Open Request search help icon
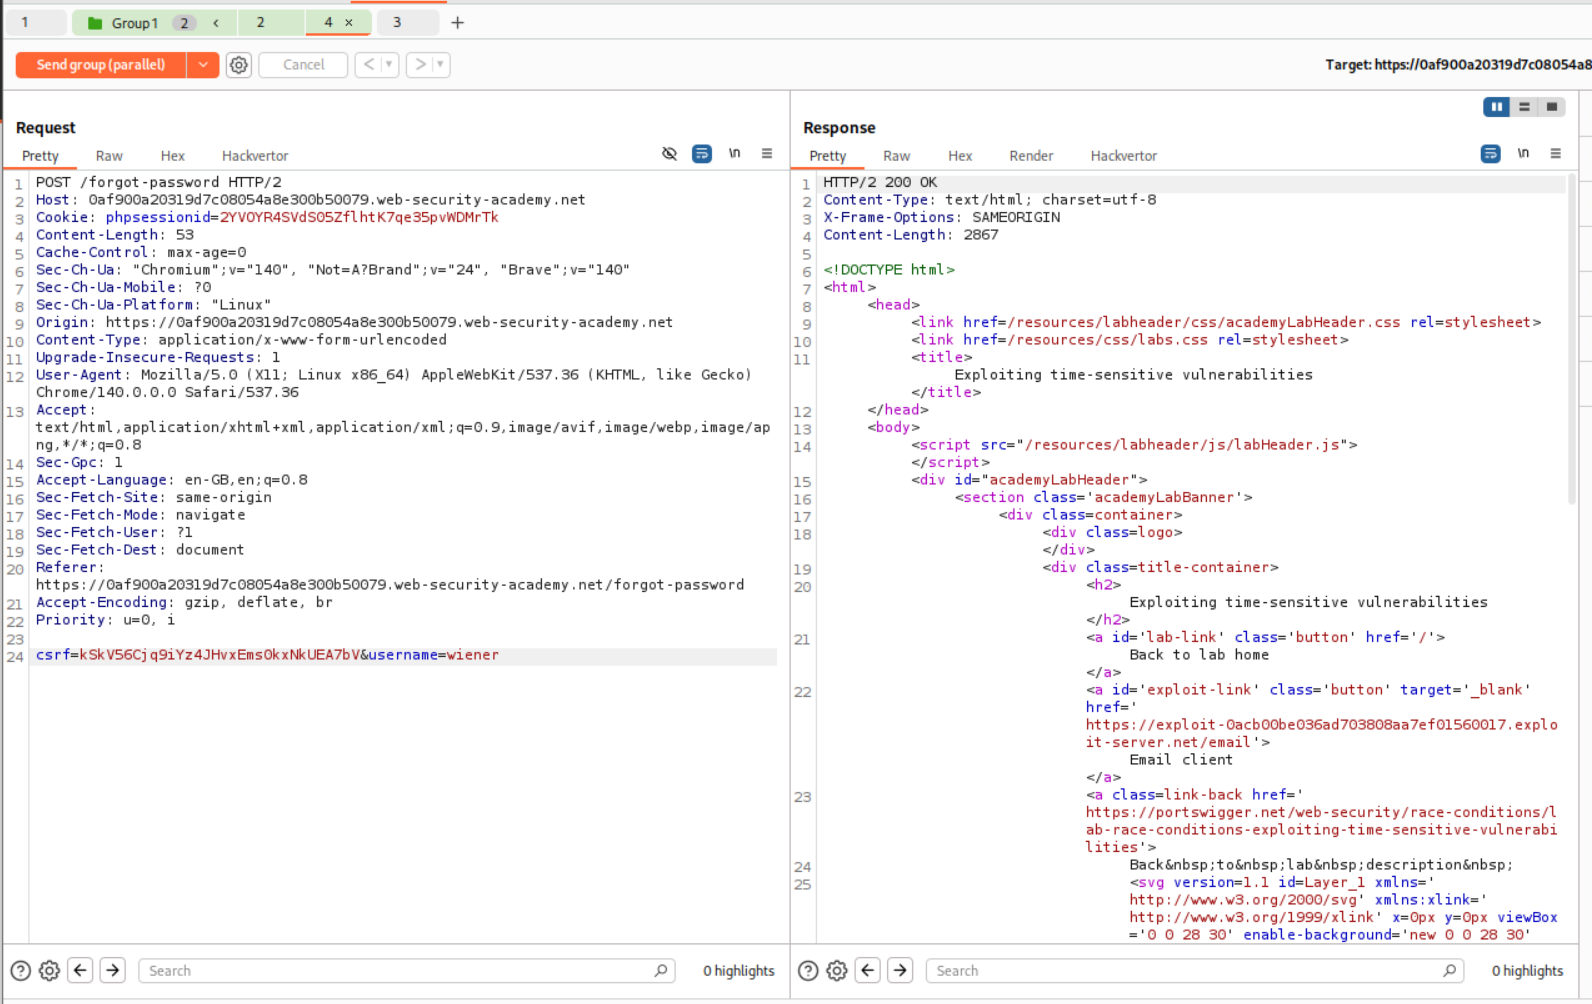The image size is (1592, 1004). (20, 970)
